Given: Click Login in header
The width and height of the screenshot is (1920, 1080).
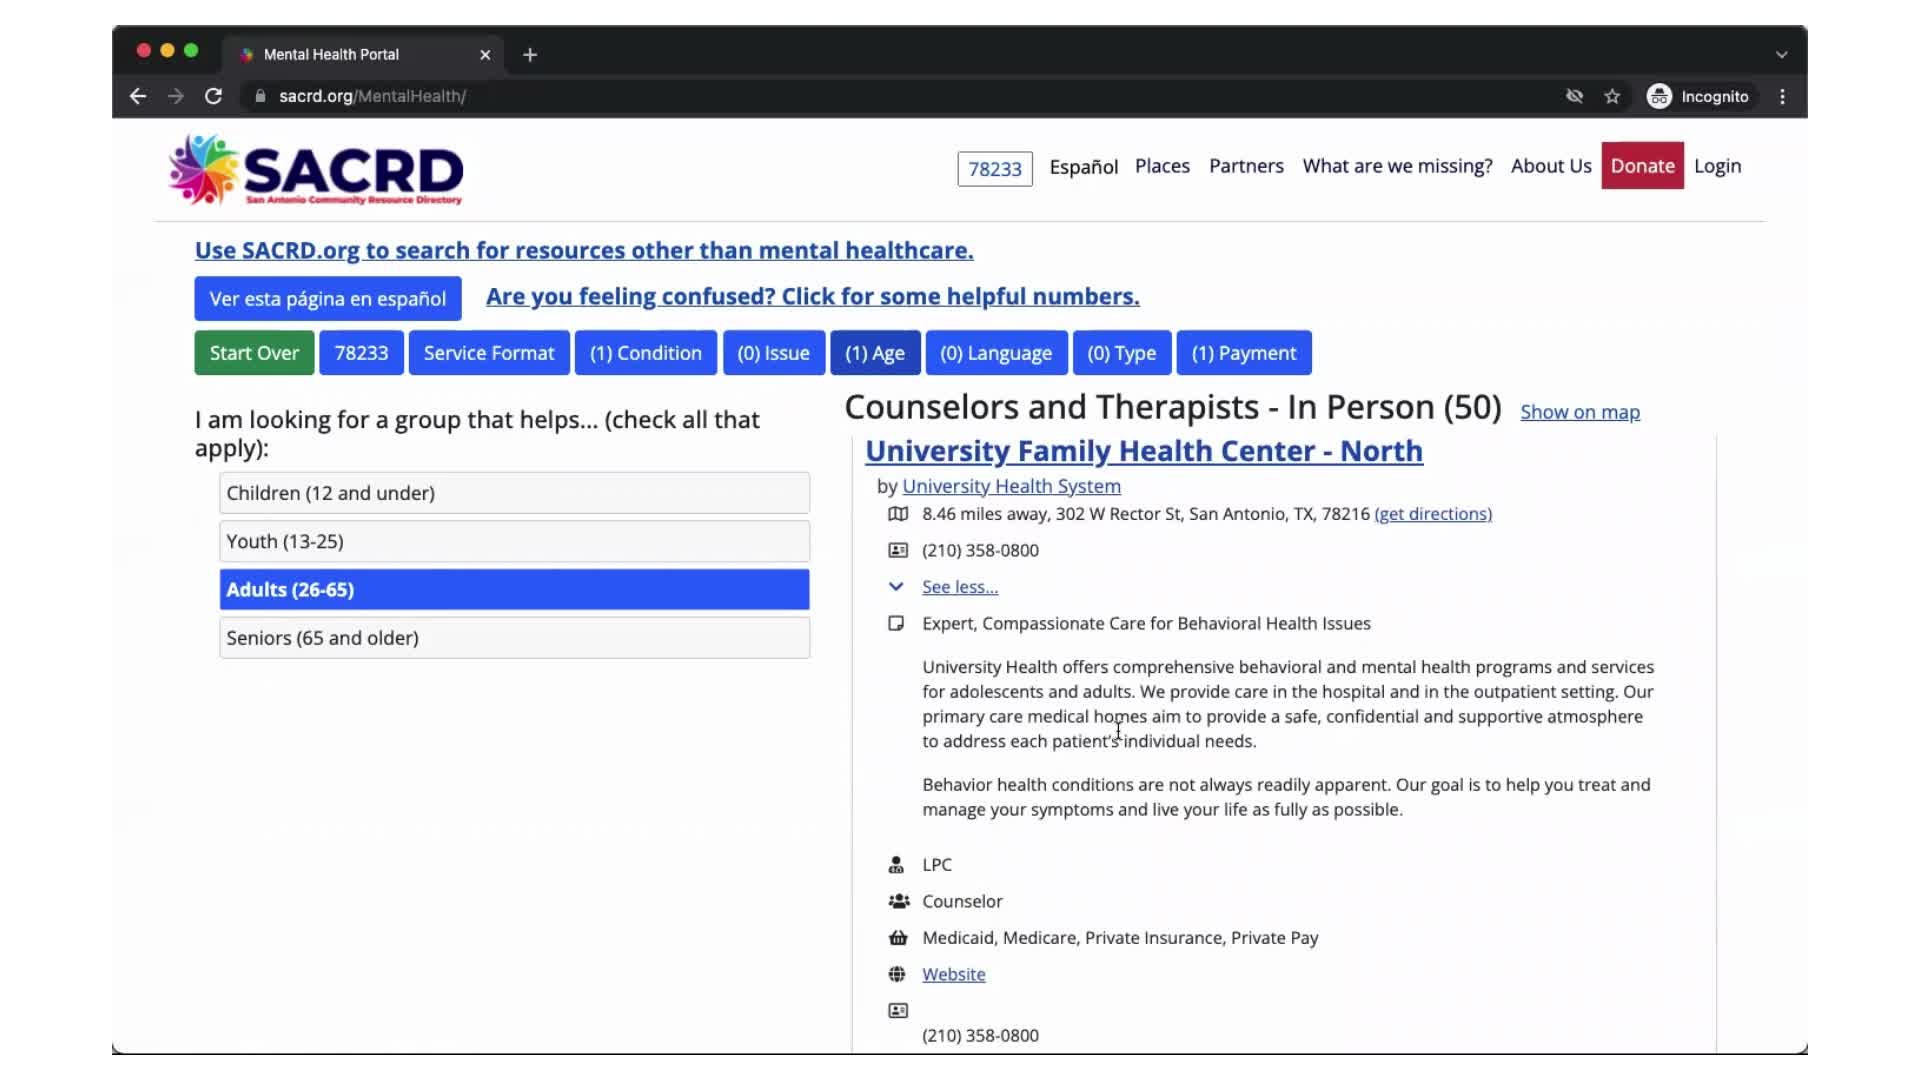Looking at the screenshot, I should 1717,166.
